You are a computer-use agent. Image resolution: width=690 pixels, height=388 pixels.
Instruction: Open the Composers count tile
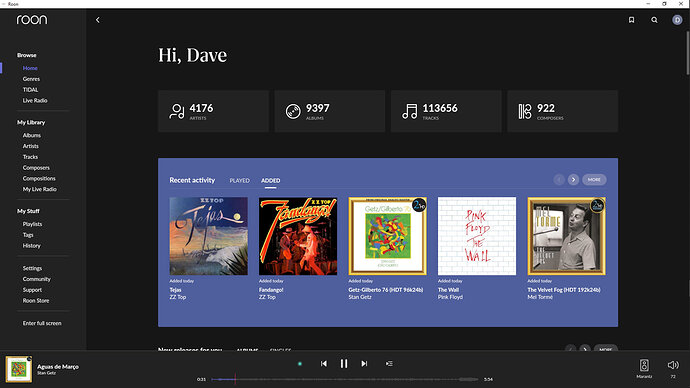(x=562, y=111)
